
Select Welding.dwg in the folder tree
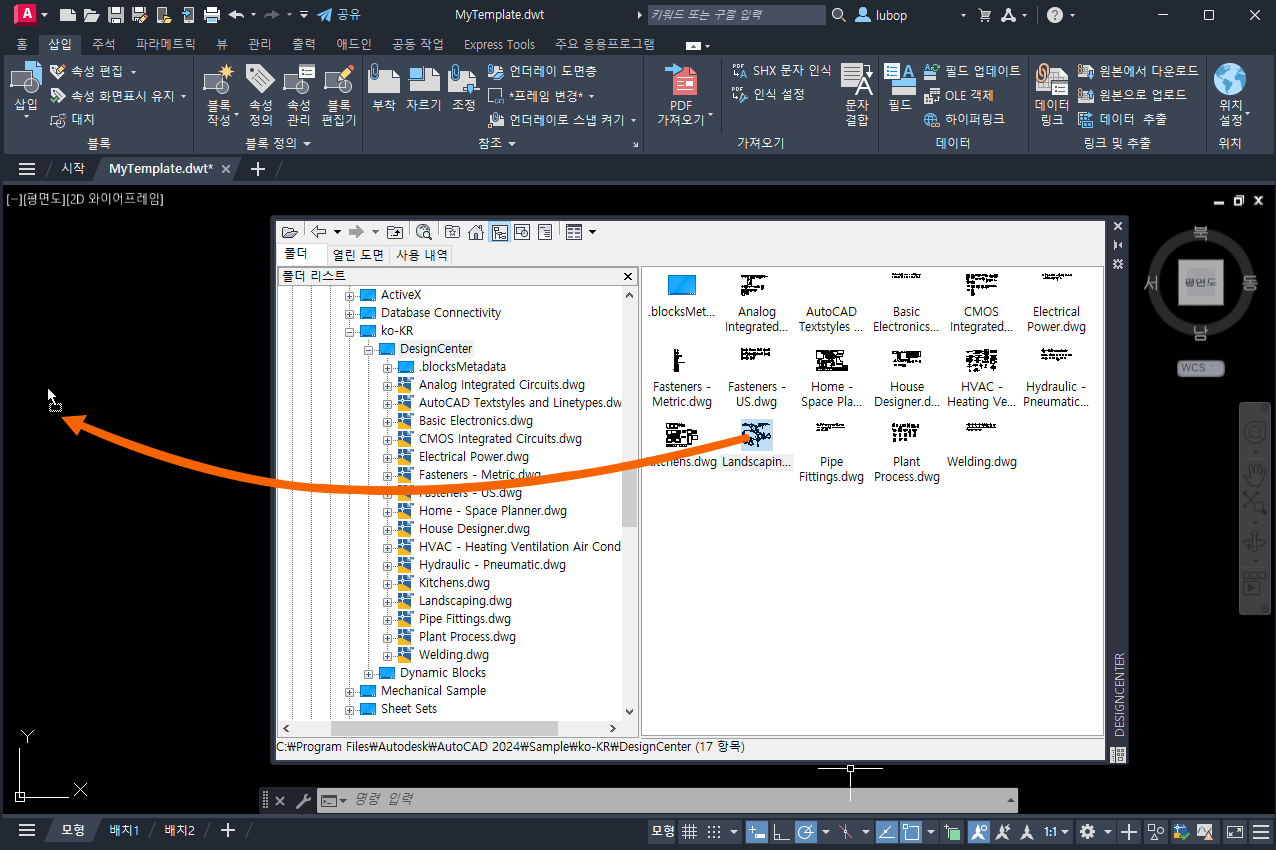click(x=454, y=655)
